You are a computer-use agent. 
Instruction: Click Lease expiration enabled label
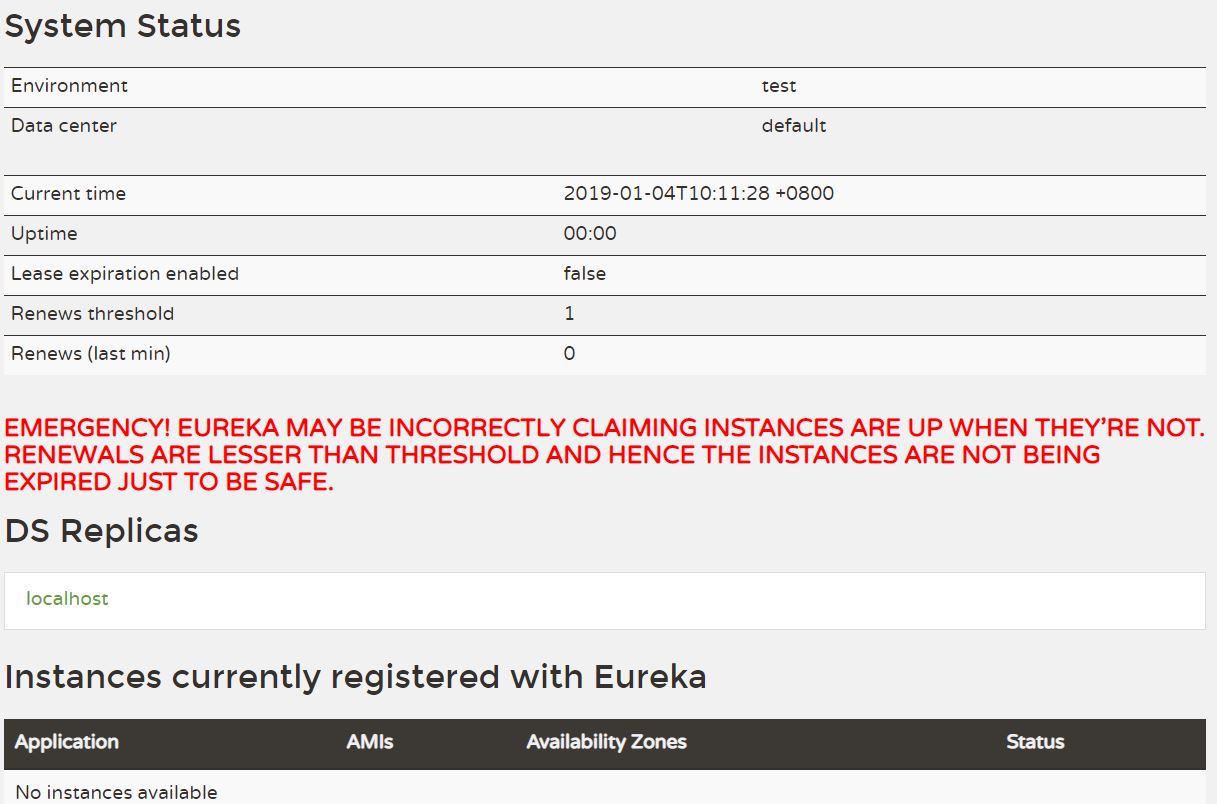coord(125,274)
